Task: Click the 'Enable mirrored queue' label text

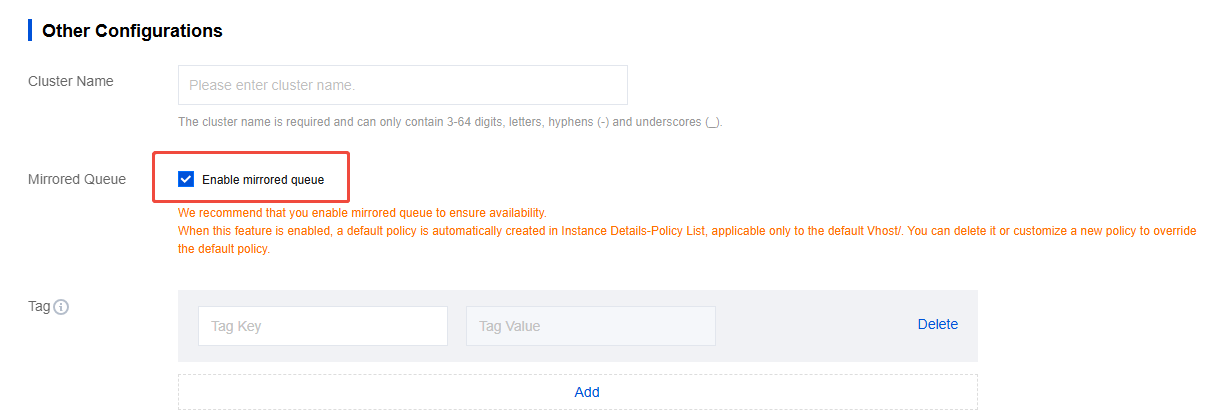Action: [263, 180]
